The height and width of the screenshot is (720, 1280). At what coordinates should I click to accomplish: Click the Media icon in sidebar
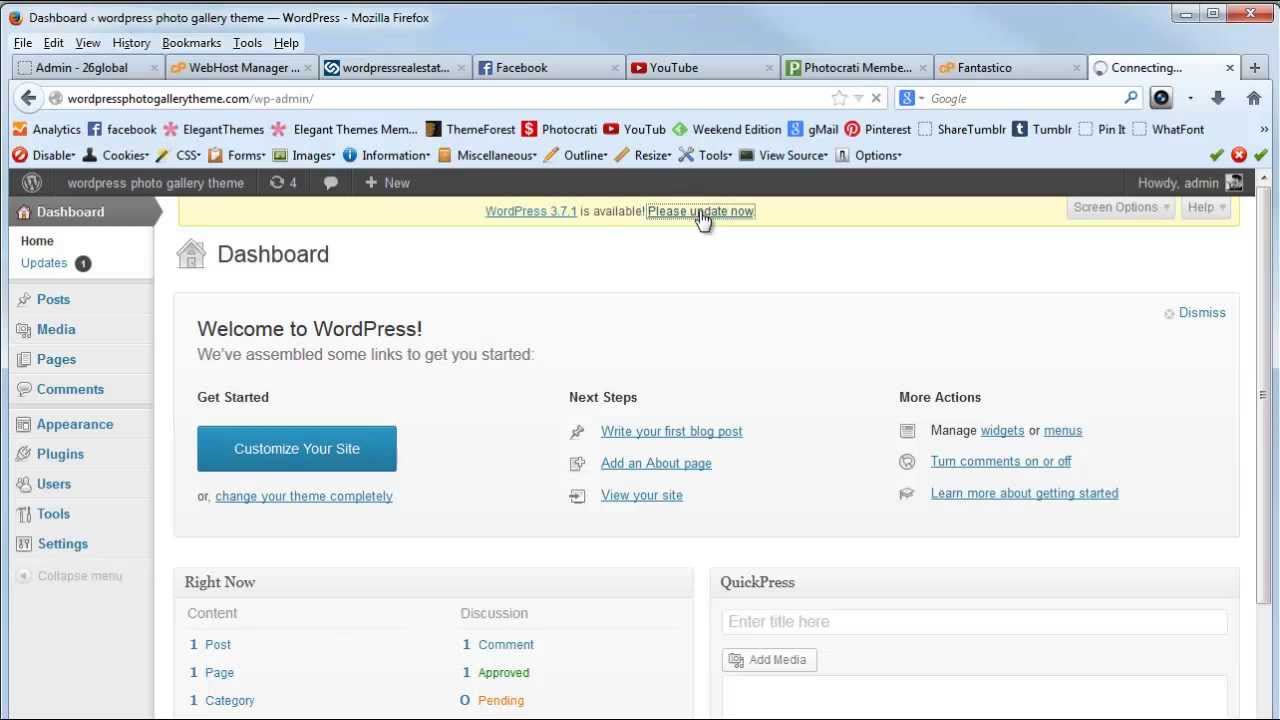(24, 330)
